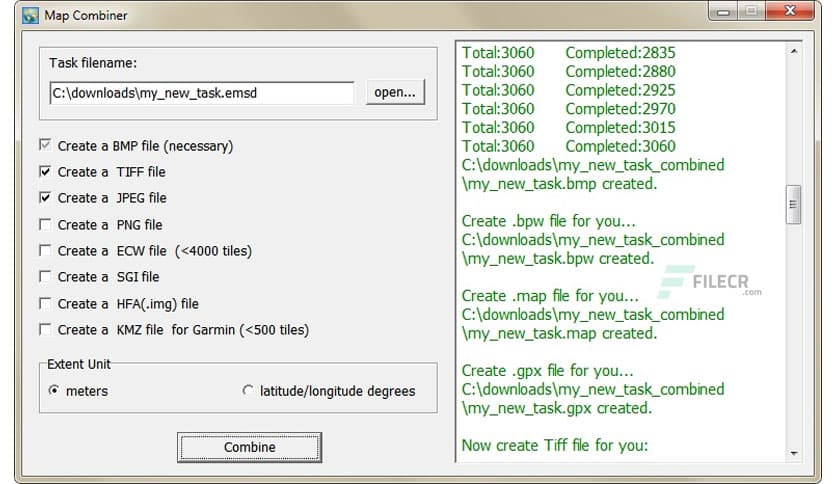Uncheck Create a TIFF file

tap(45, 172)
